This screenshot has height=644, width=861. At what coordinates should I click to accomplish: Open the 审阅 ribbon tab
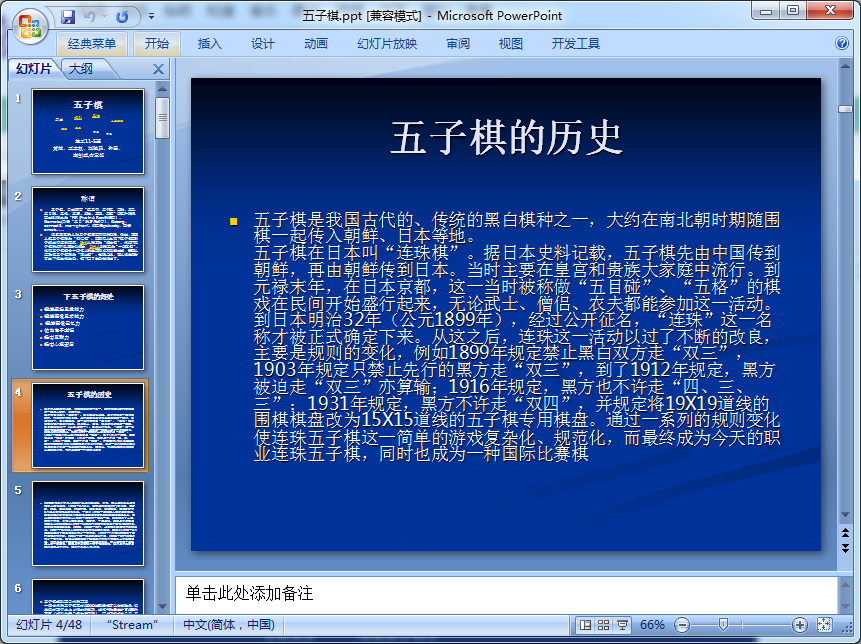[x=458, y=44]
